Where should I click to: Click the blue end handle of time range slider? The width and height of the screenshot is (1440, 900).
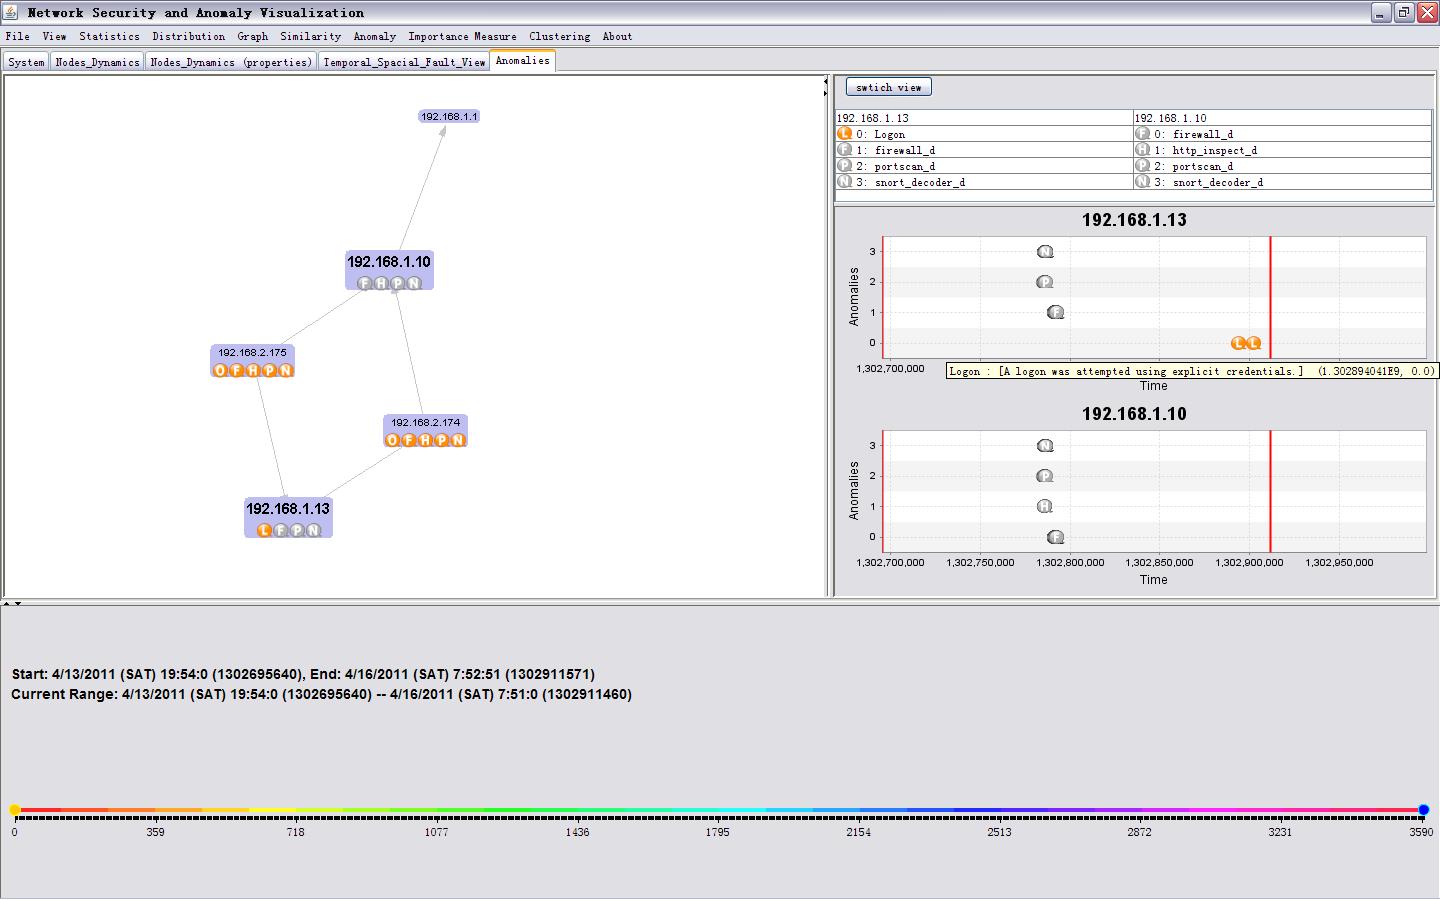pos(1423,810)
